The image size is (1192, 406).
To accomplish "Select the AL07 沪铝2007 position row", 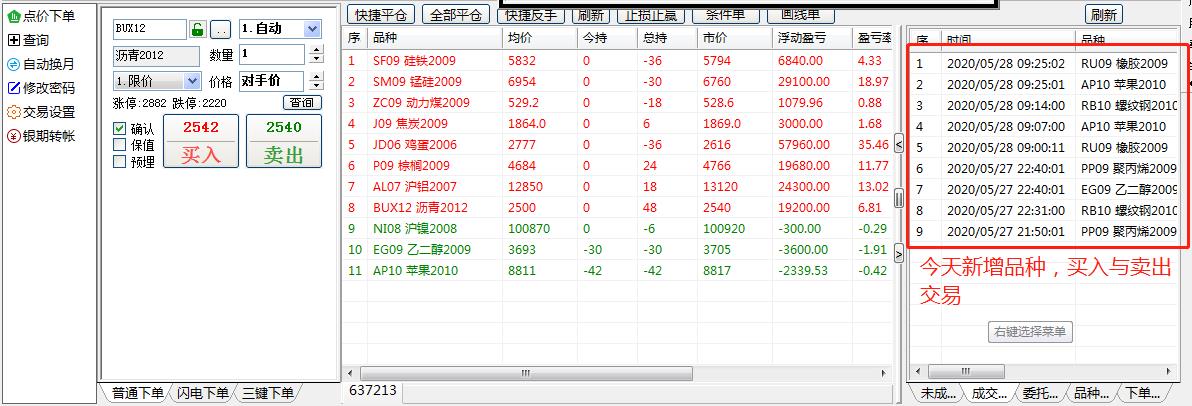I will tap(617, 186).
